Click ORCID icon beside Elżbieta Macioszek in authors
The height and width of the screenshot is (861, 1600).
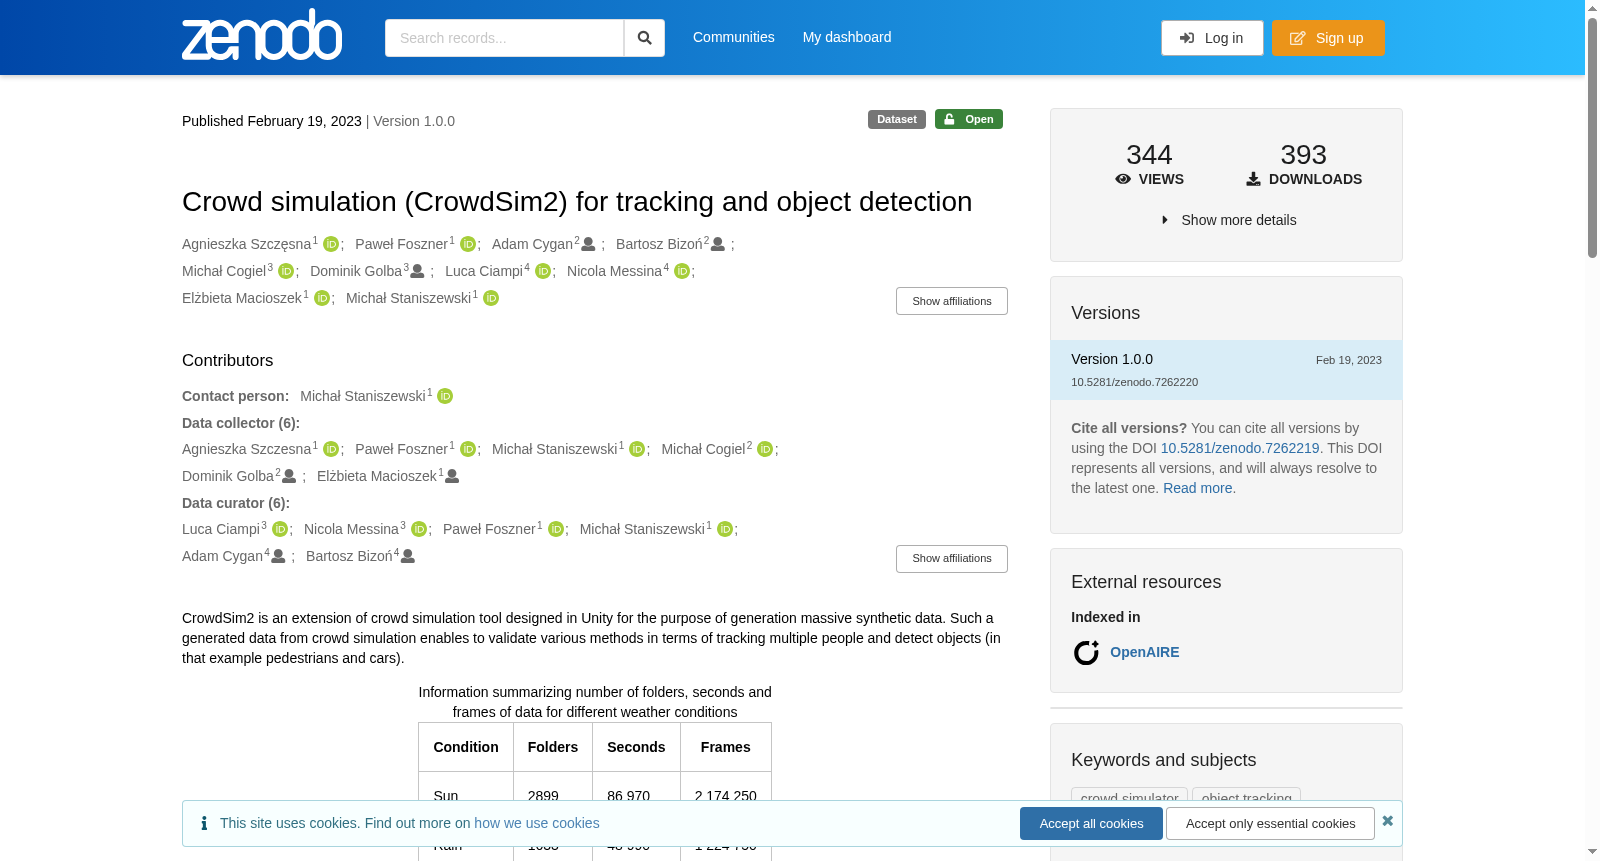[x=322, y=298]
